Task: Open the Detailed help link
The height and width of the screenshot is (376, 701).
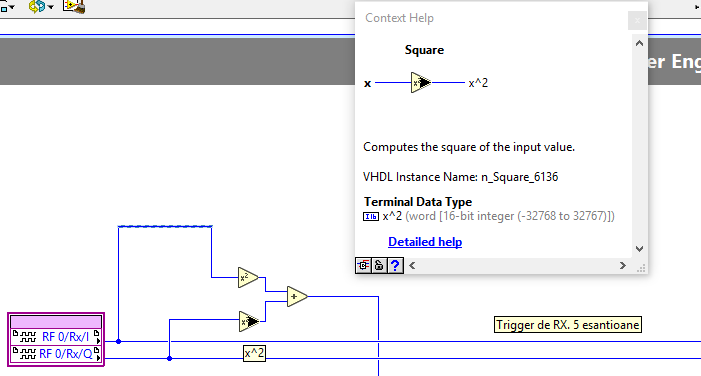Action: point(425,242)
